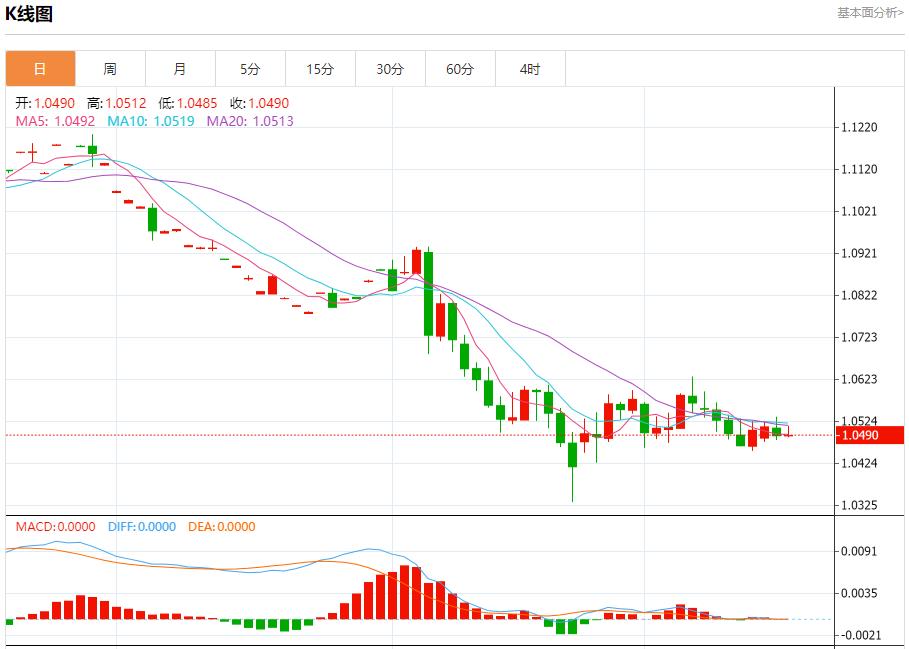The width and height of the screenshot is (909, 649).
Task: Click the MA10 indicator label
Action: [150, 121]
